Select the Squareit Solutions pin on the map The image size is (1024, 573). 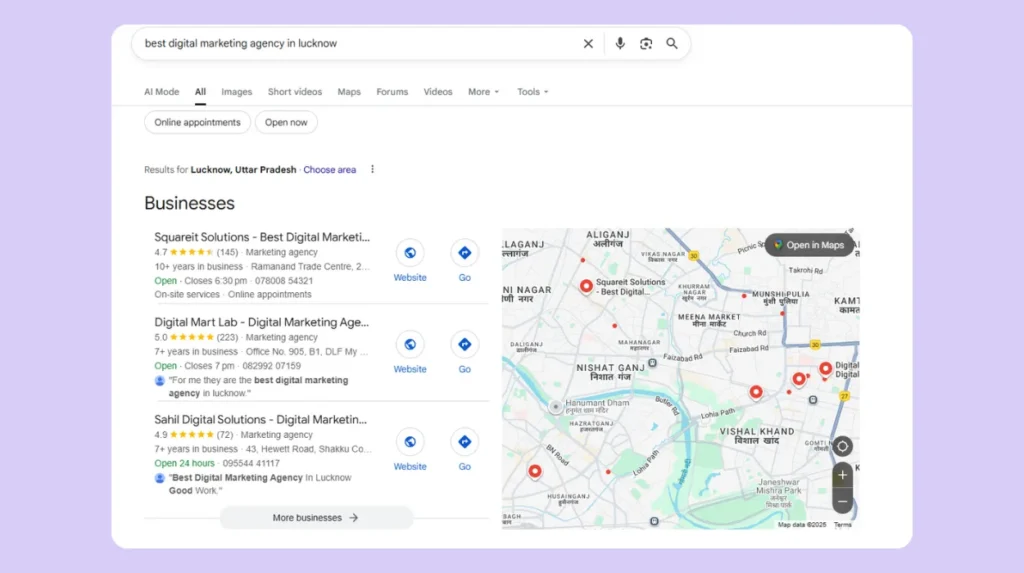click(x=586, y=286)
